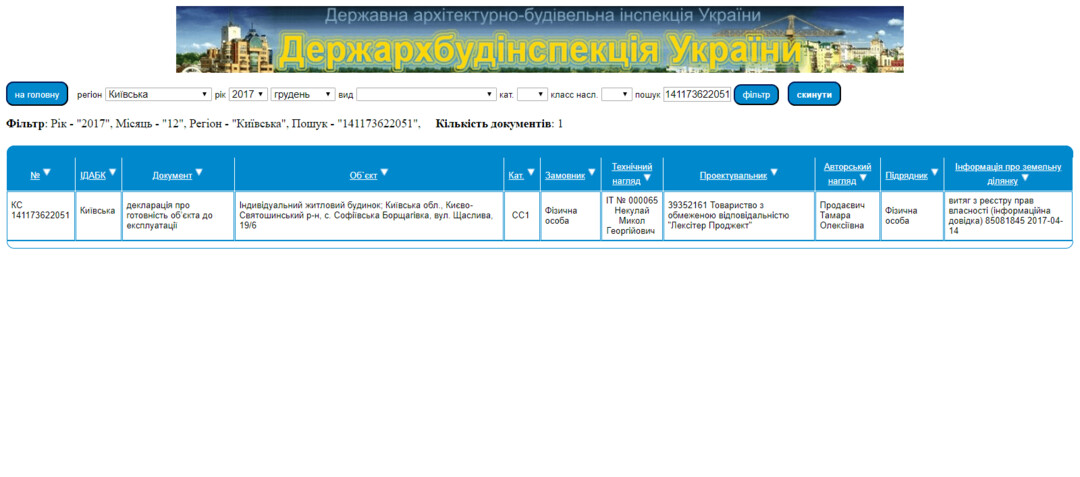Screen dimensions: 1080x477
Task: Click the sort arrow icon beside № column
Action: pos(47,173)
